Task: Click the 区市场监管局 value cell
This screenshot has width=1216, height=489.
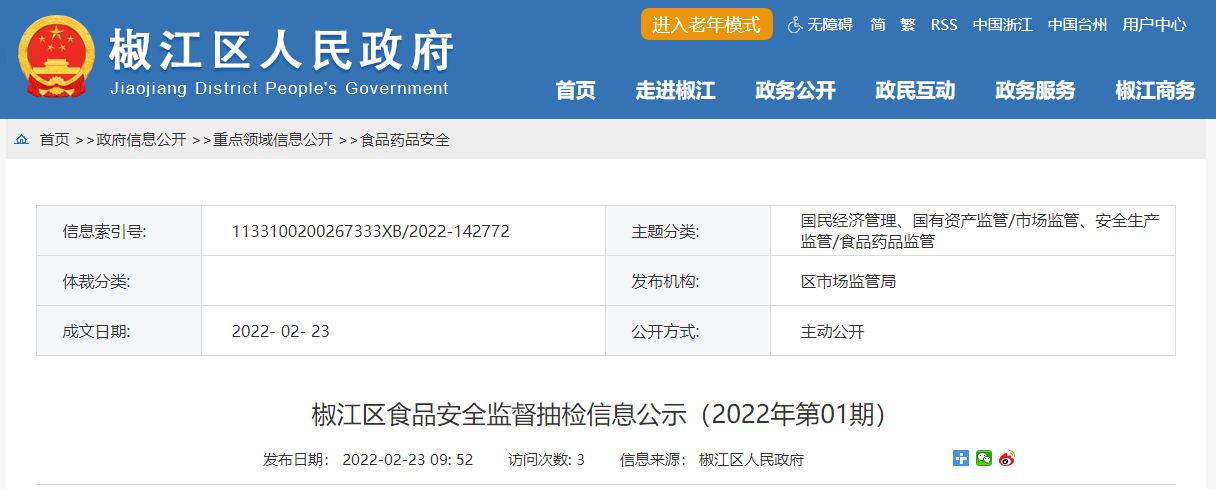Action: [x=973, y=281]
